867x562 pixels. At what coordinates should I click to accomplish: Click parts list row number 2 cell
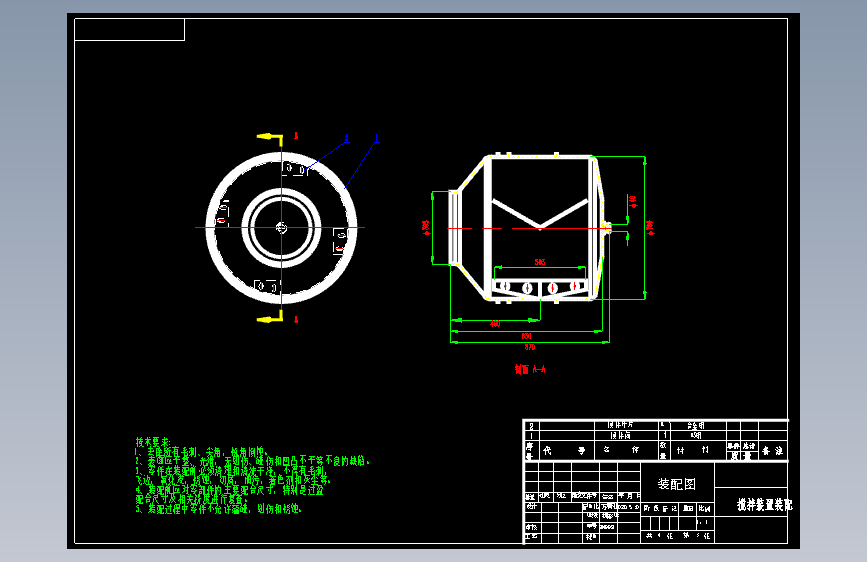point(531,426)
